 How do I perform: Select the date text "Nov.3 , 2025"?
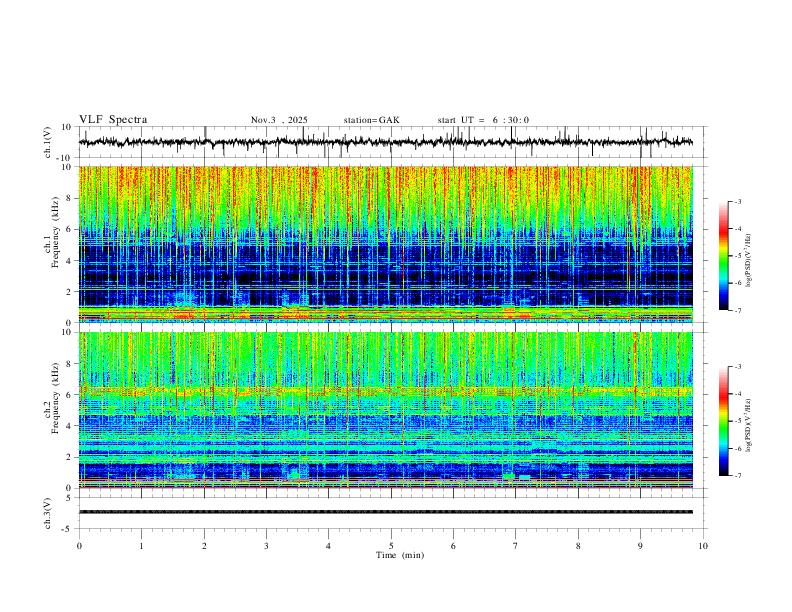click(279, 120)
